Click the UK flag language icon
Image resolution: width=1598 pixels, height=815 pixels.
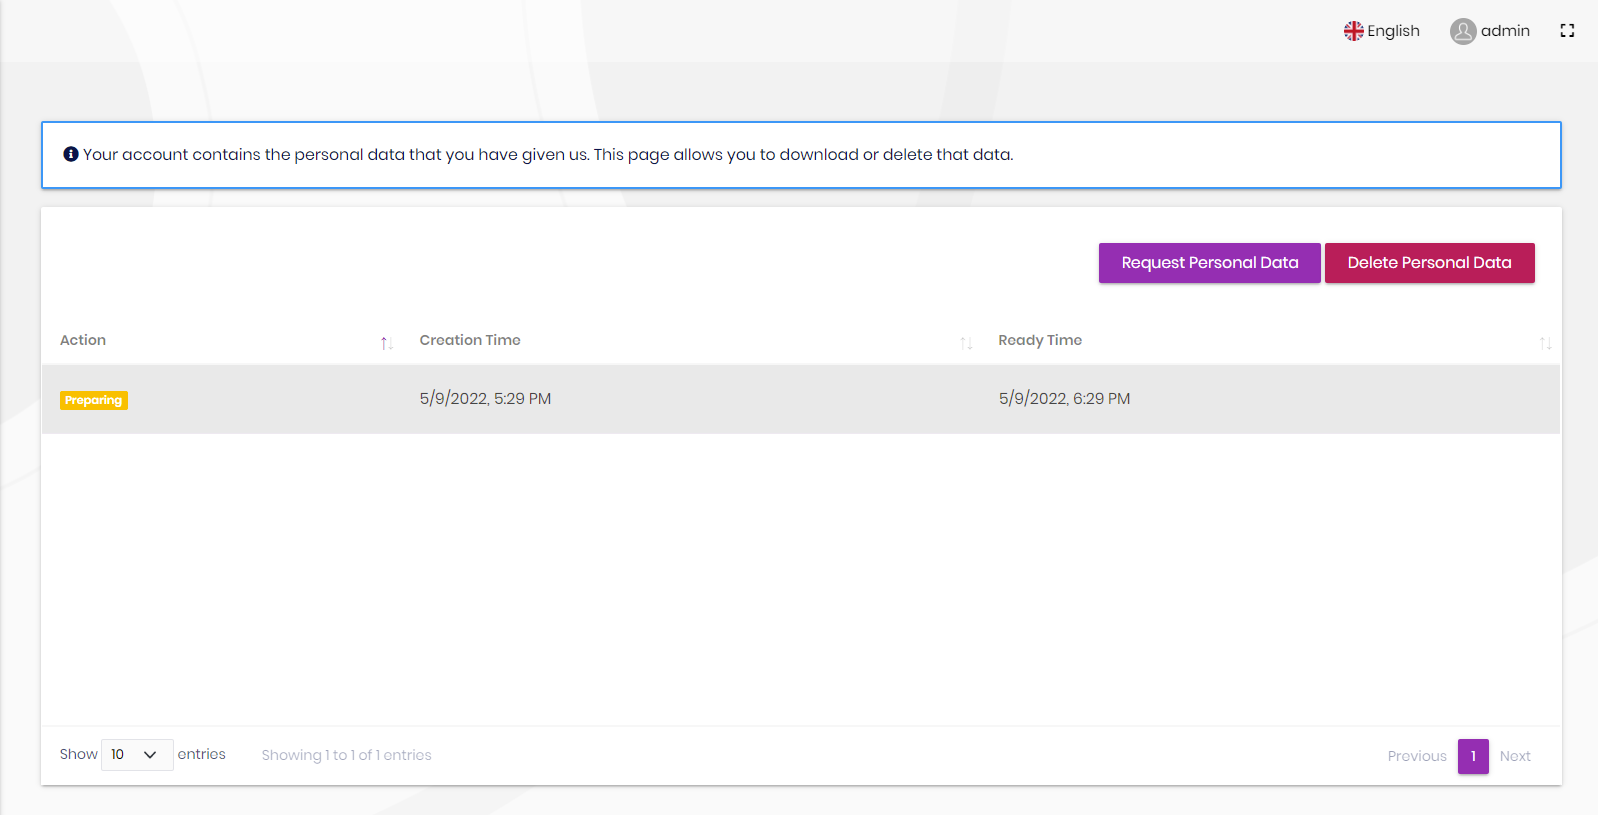point(1353,31)
